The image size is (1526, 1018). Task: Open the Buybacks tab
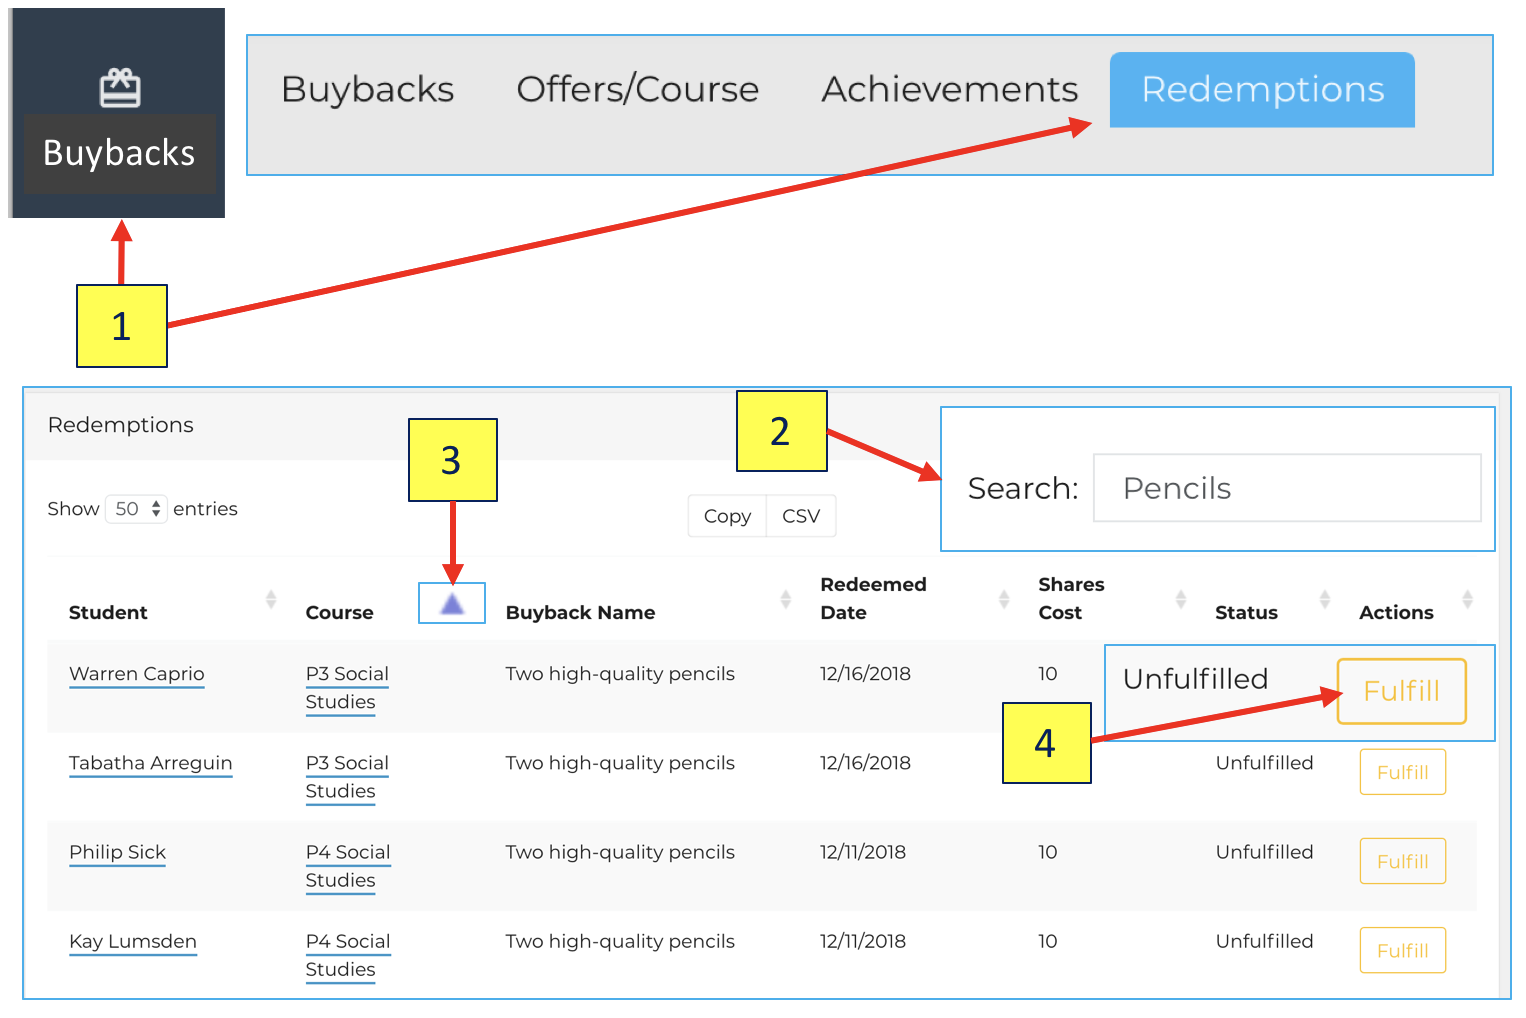tap(367, 90)
